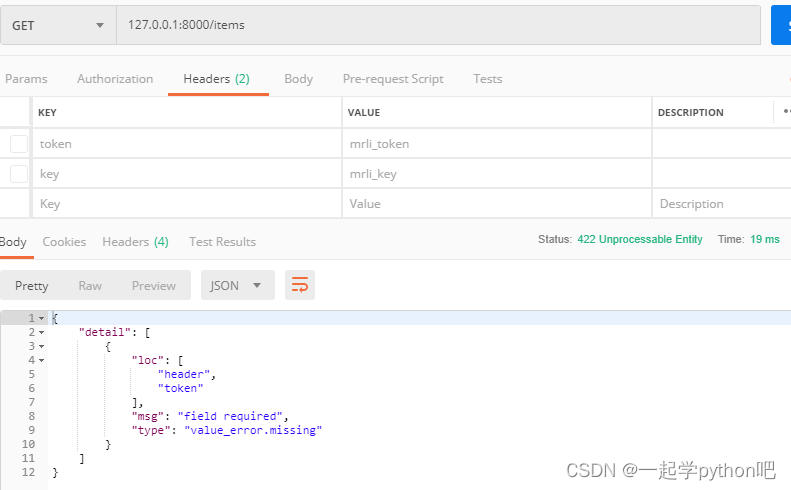Select the Raw view button
The height and width of the screenshot is (490, 791).
coord(90,286)
